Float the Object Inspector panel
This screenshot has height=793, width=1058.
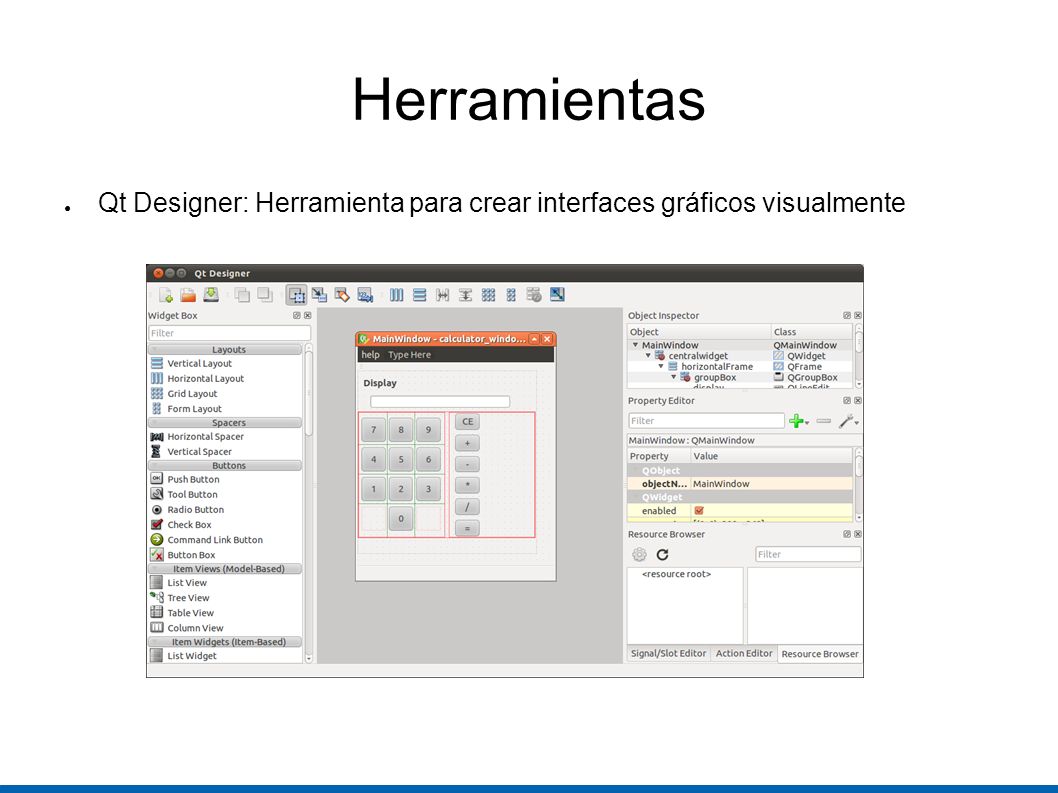tap(847, 315)
